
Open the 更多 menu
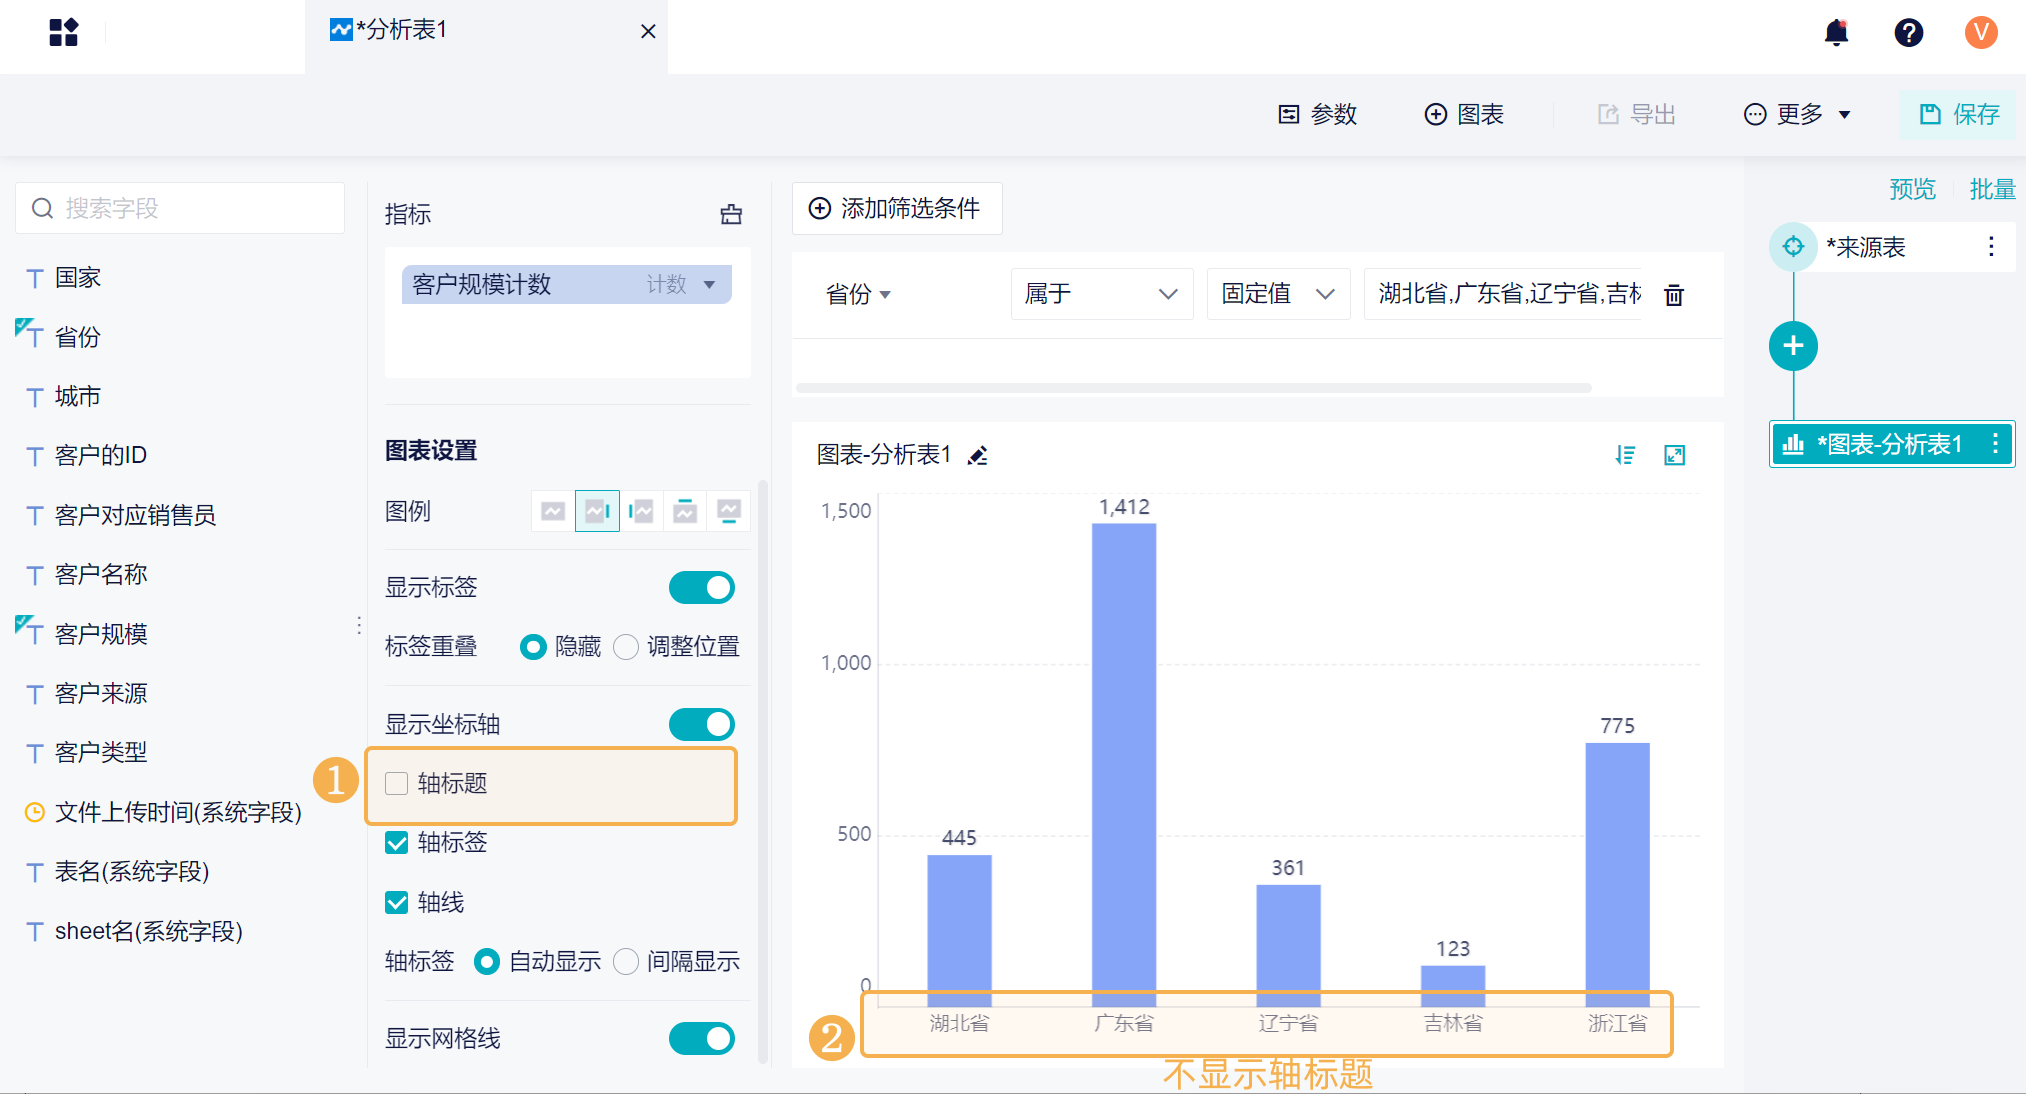coord(1797,115)
